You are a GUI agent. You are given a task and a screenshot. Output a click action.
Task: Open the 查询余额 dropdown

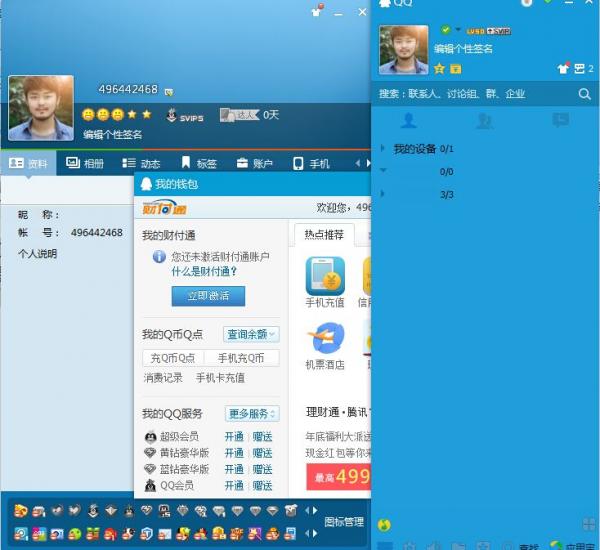point(251,334)
